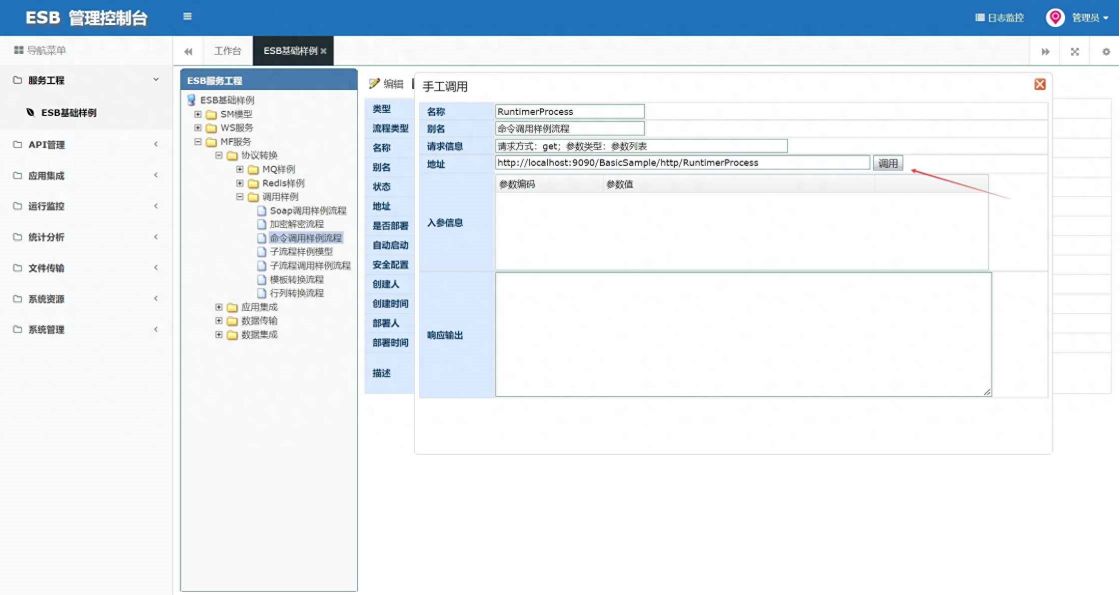
Task: Select the WS服务 folder icon
Action: click(x=211, y=128)
